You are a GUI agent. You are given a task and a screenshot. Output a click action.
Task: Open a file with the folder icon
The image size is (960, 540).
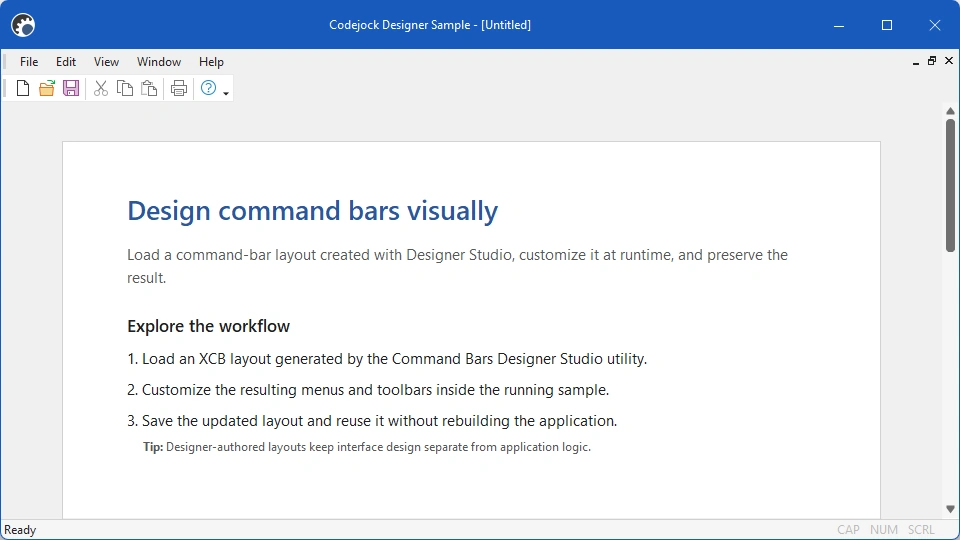[47, 88]
